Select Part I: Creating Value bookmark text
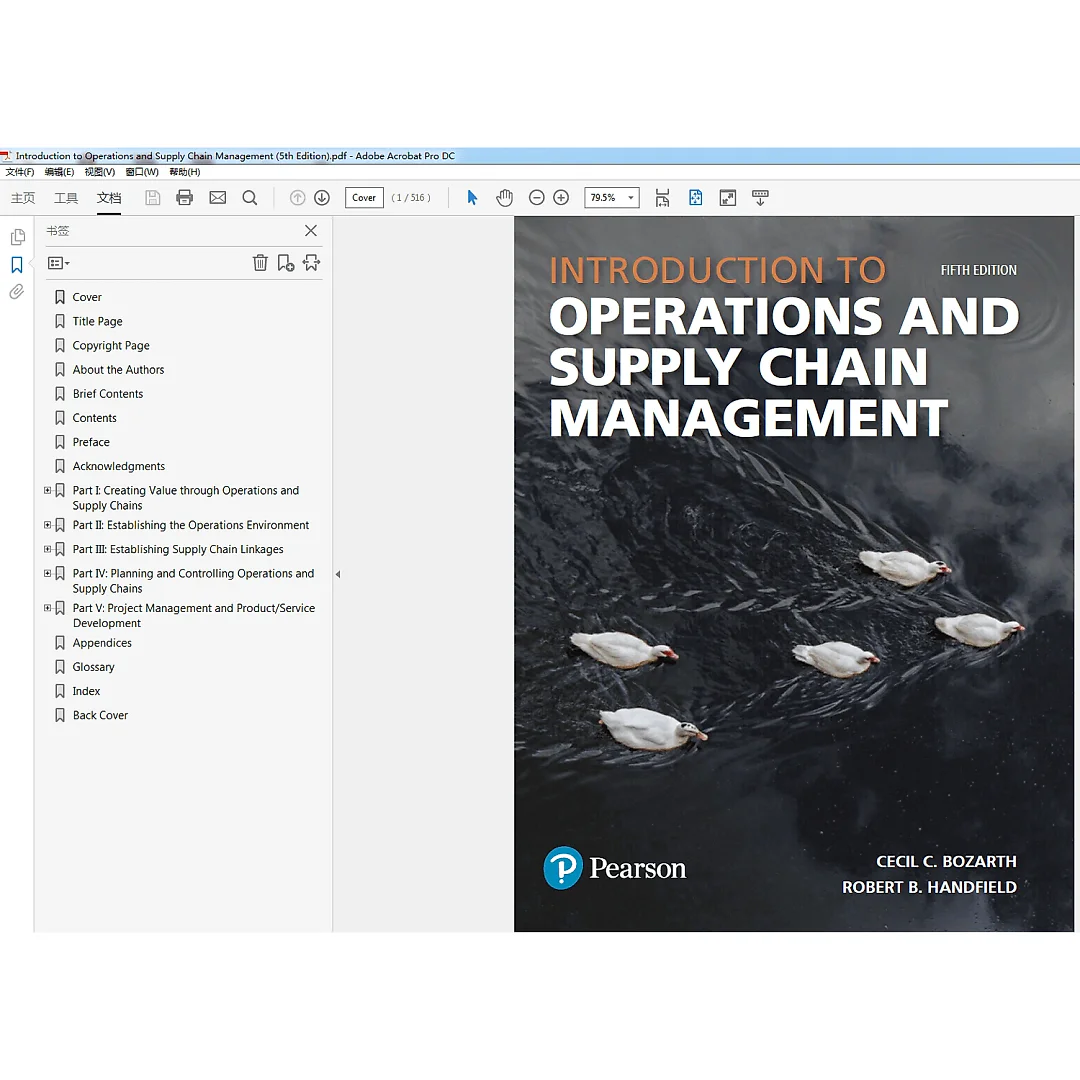The height and width of the screenshot is (1080, 1080). coord(186,498)
